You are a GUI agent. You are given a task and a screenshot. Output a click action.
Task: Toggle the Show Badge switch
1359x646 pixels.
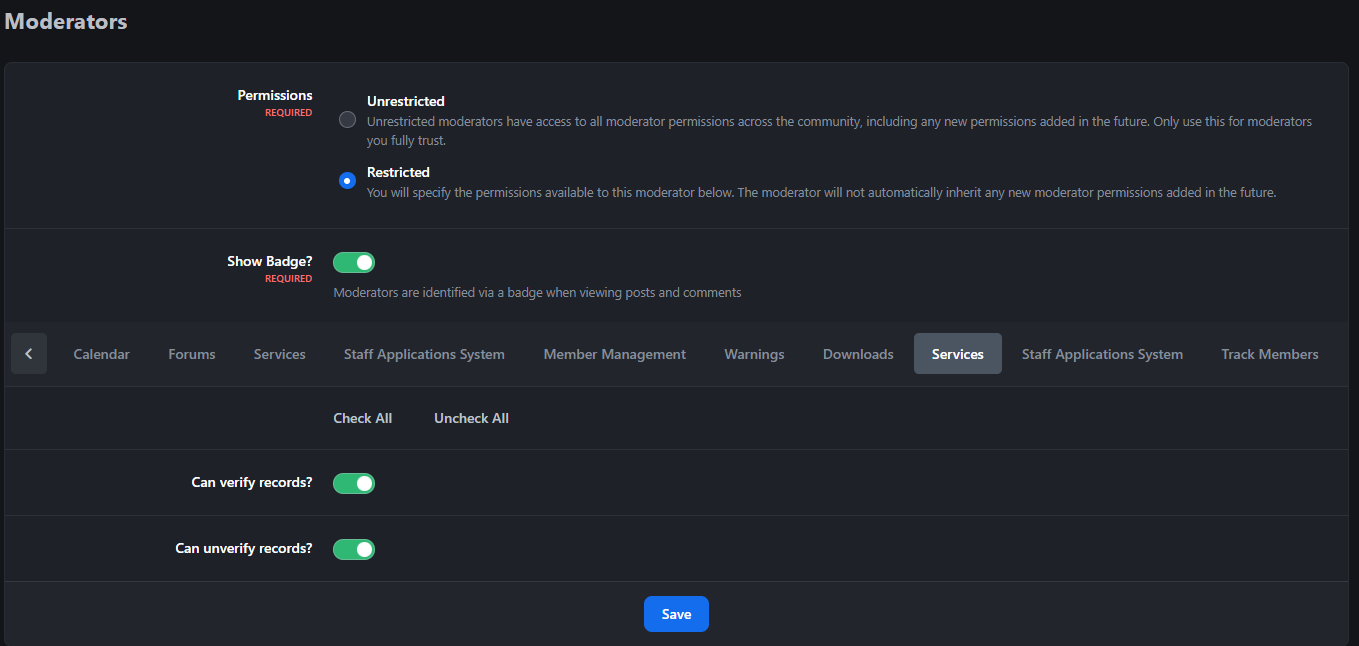point(354,262)
